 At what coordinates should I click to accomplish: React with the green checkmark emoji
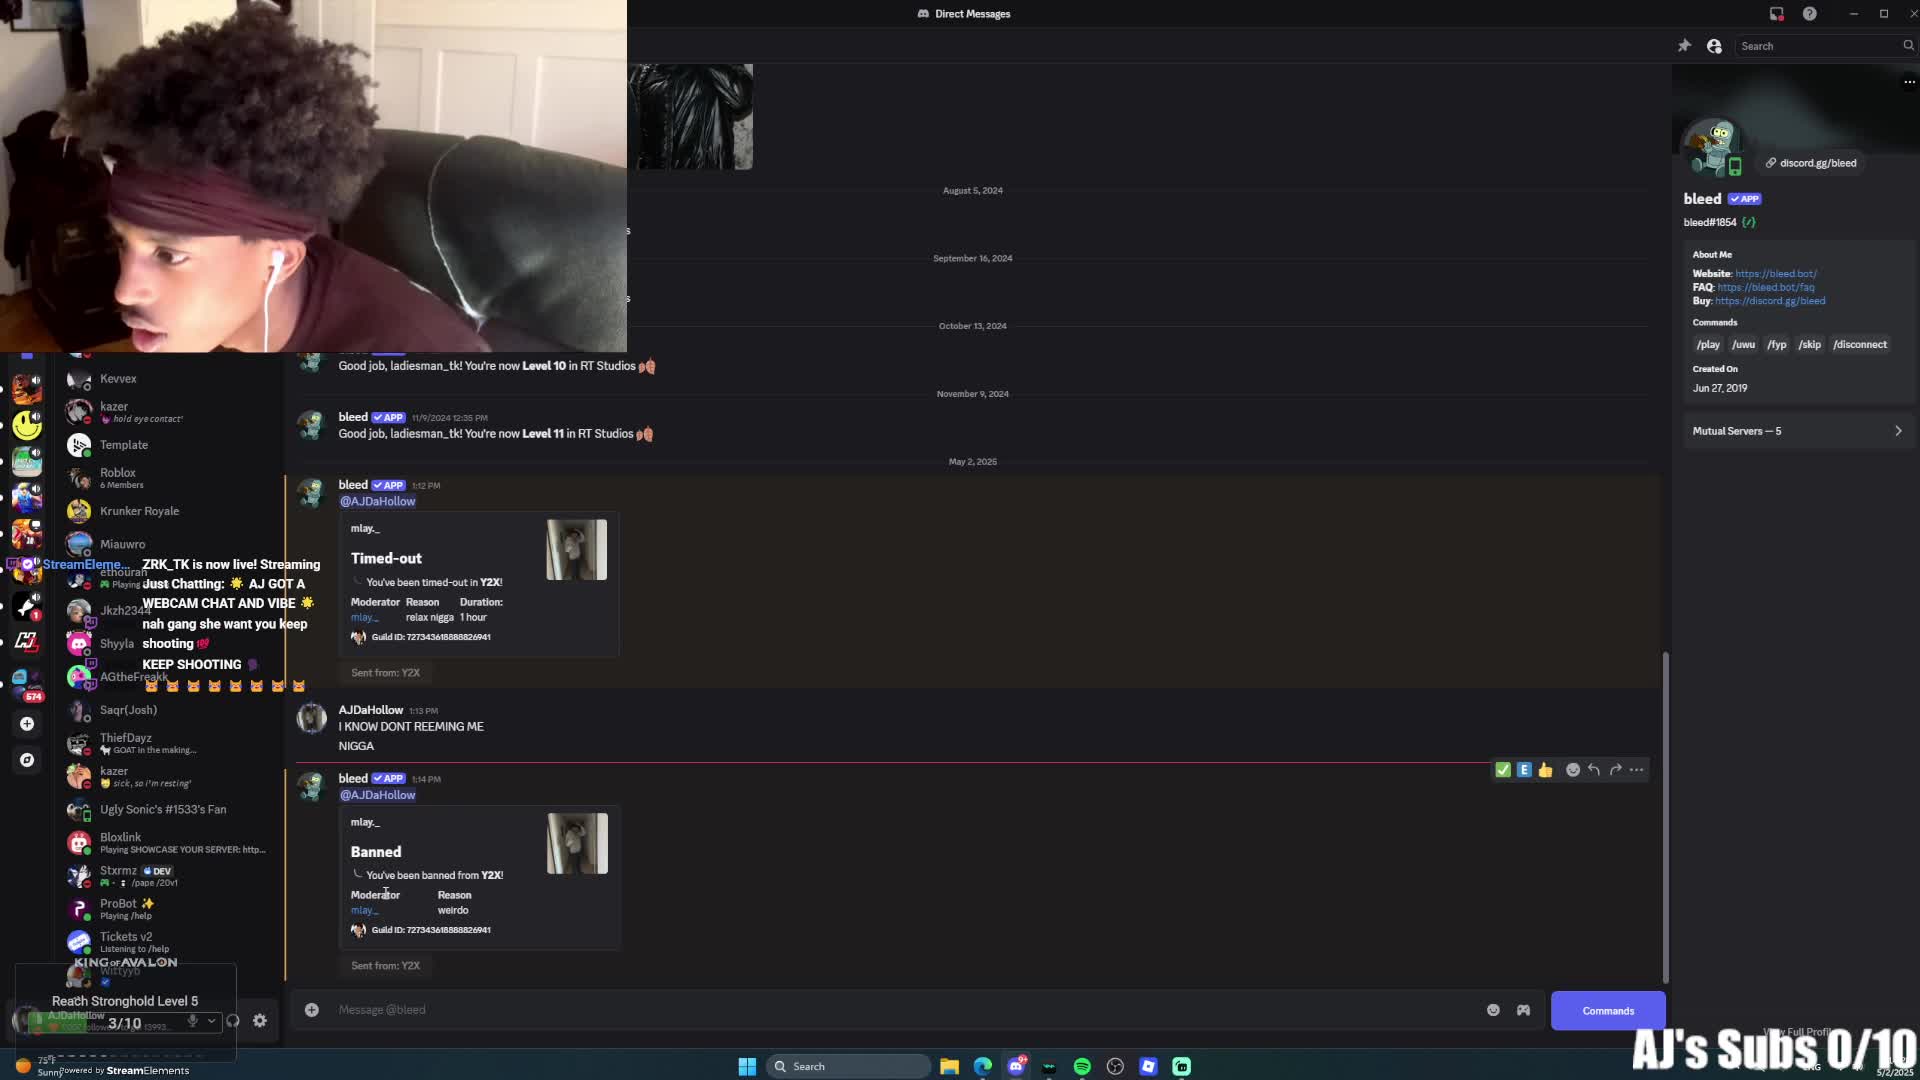[x=1502, y=770]
